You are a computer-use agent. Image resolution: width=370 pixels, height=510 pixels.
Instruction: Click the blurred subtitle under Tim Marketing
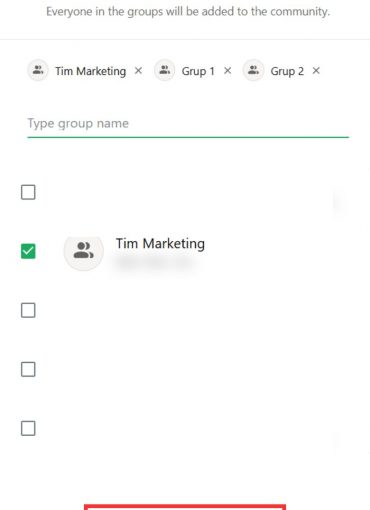point(154,263)
